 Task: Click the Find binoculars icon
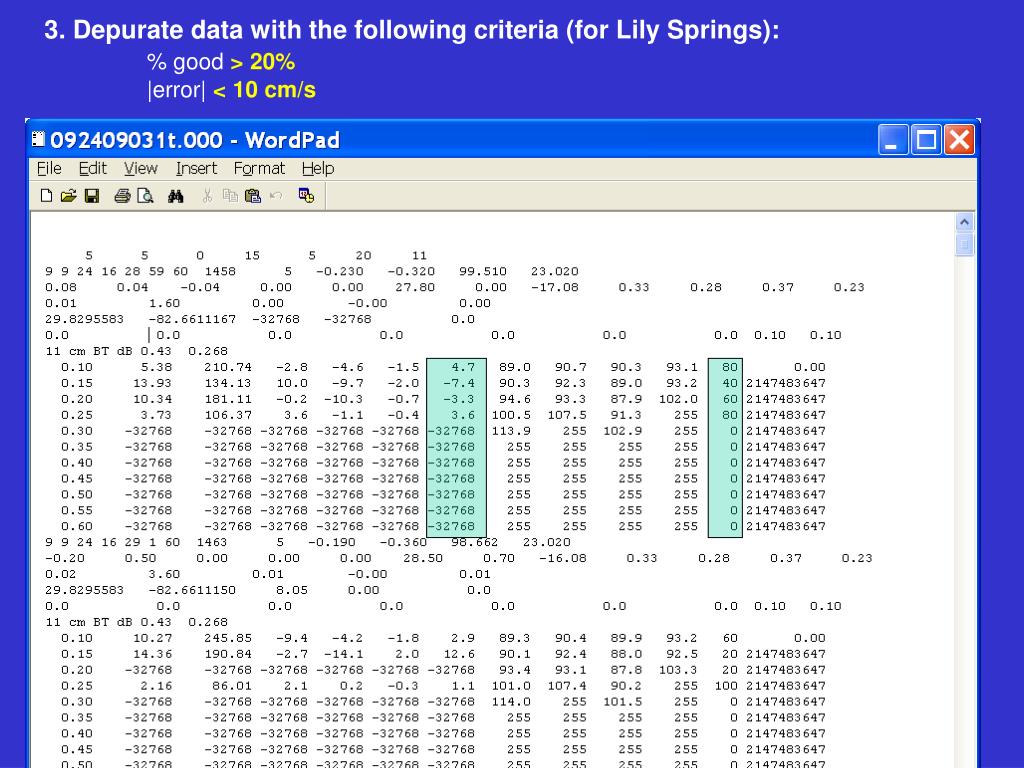[176, 196]
